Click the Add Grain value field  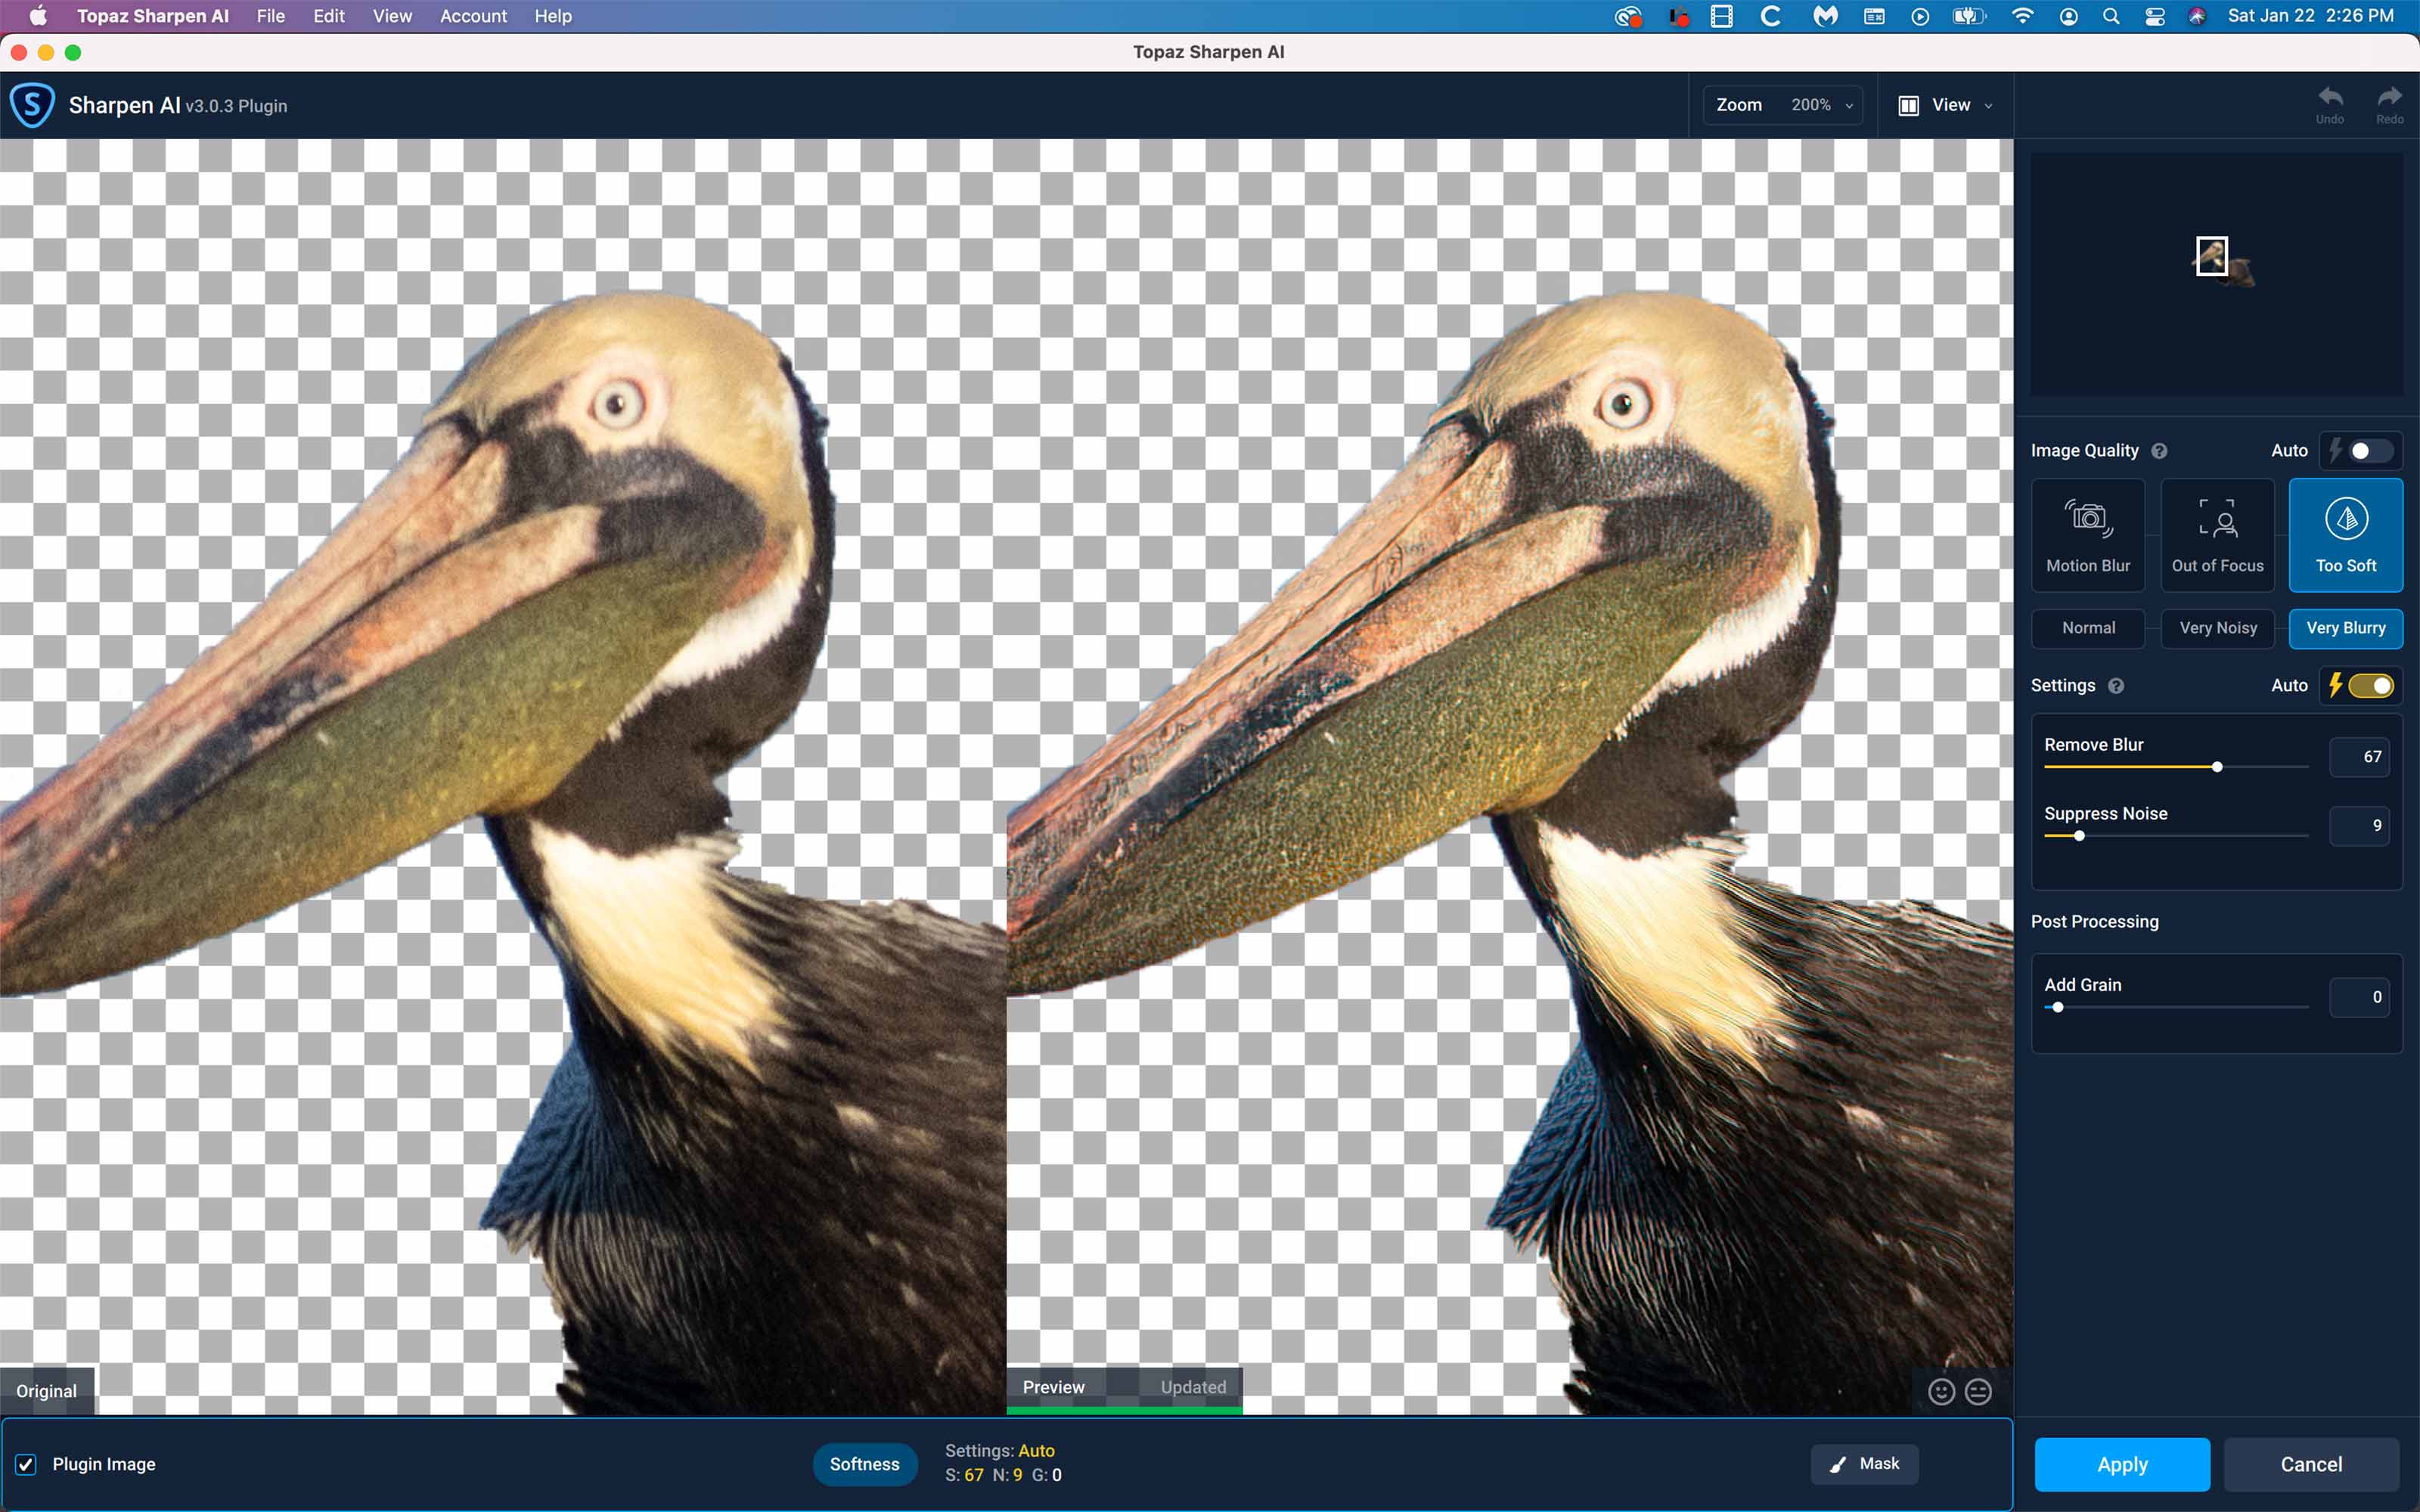[2359, 997]
